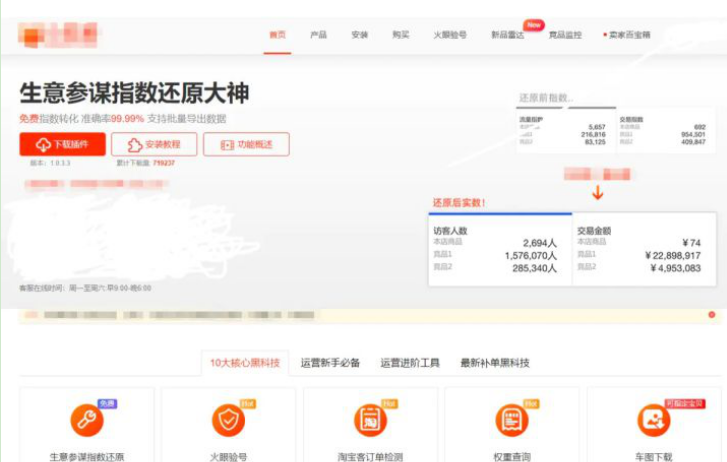Click the Hot badge on 权重查询 card
The height and width of the screenshot is (462, 727).
[531, 404]
